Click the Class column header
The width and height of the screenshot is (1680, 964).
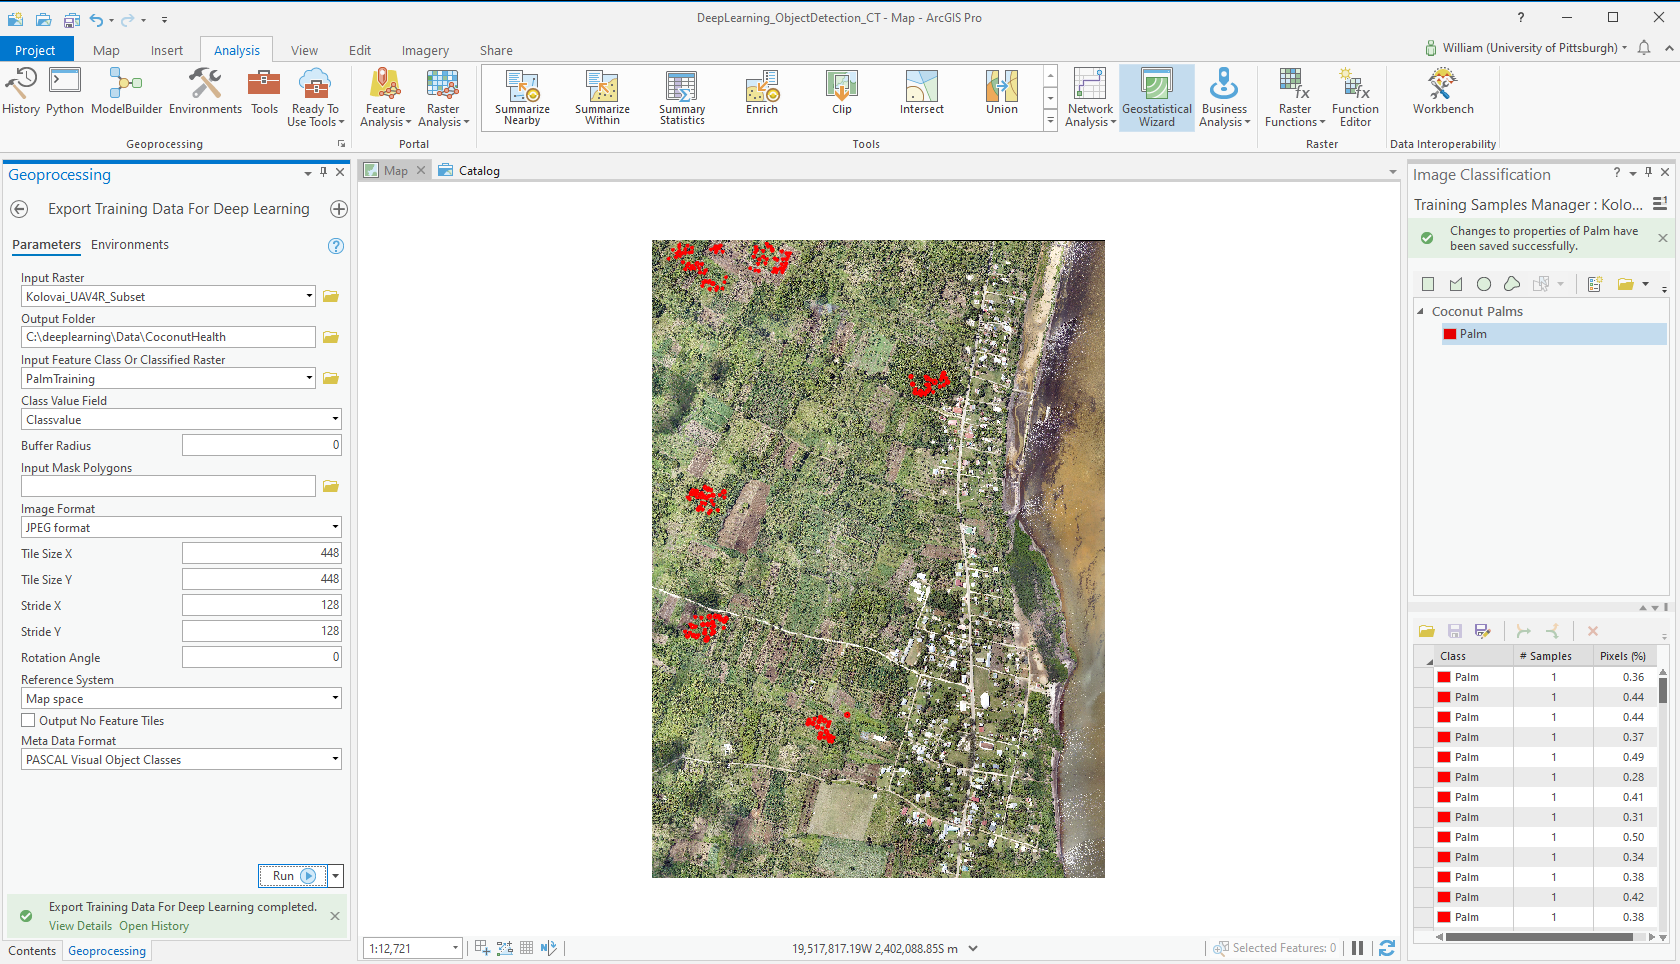click(1475, 656)
